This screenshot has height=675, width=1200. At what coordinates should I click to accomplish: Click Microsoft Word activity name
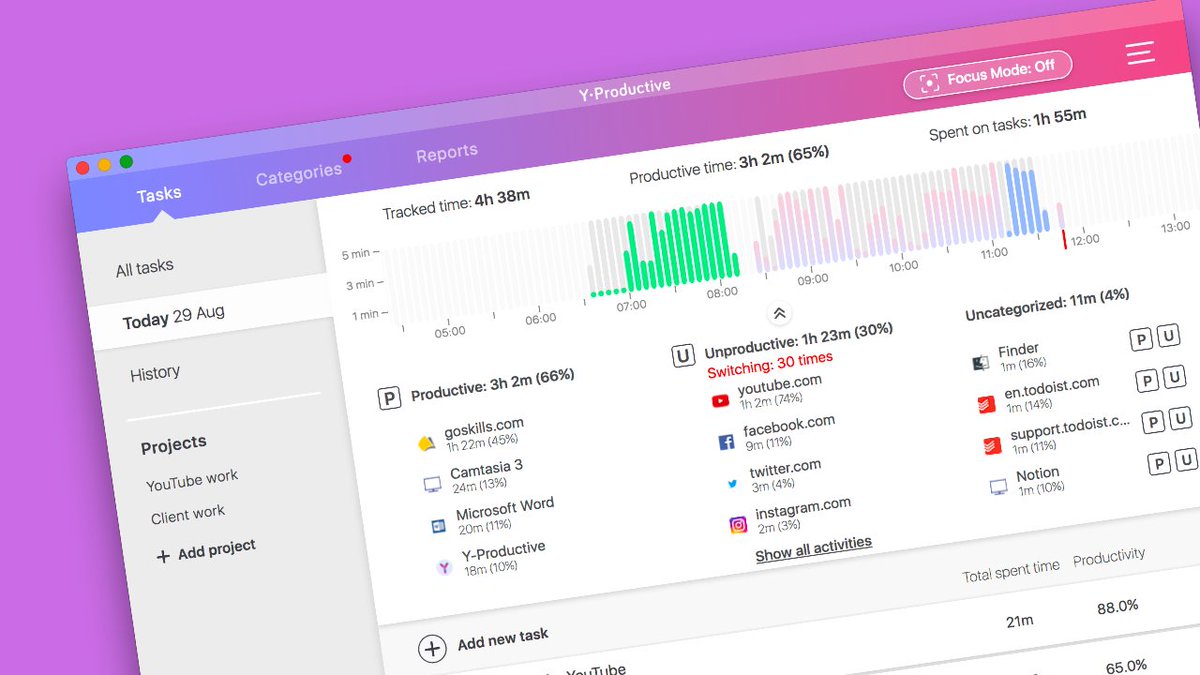tap(505, 509)
